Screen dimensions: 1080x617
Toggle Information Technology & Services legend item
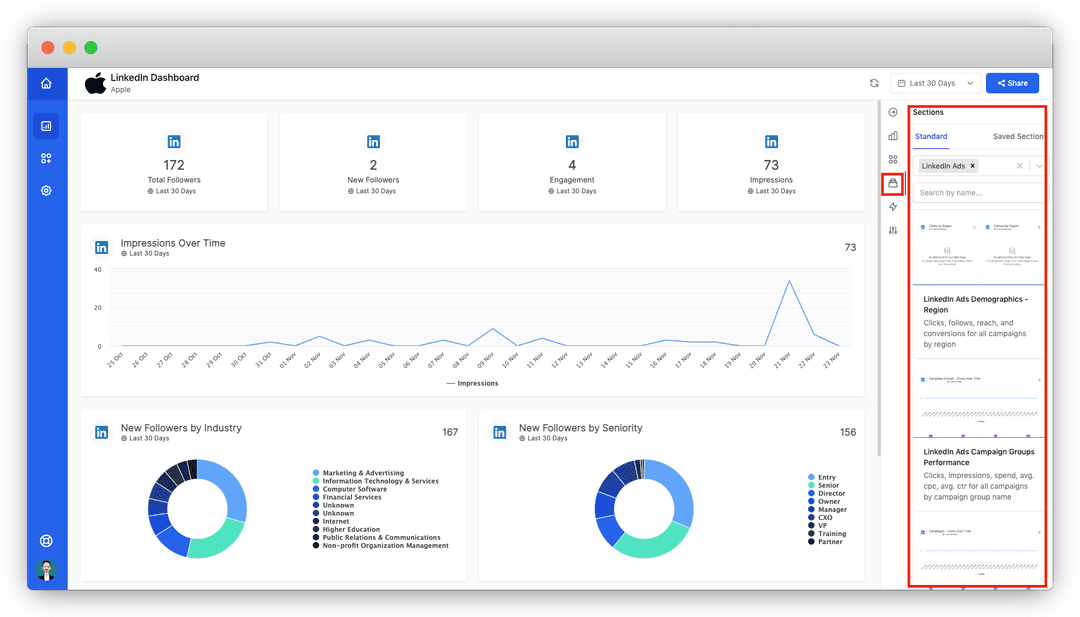click(x=375, y=481)
